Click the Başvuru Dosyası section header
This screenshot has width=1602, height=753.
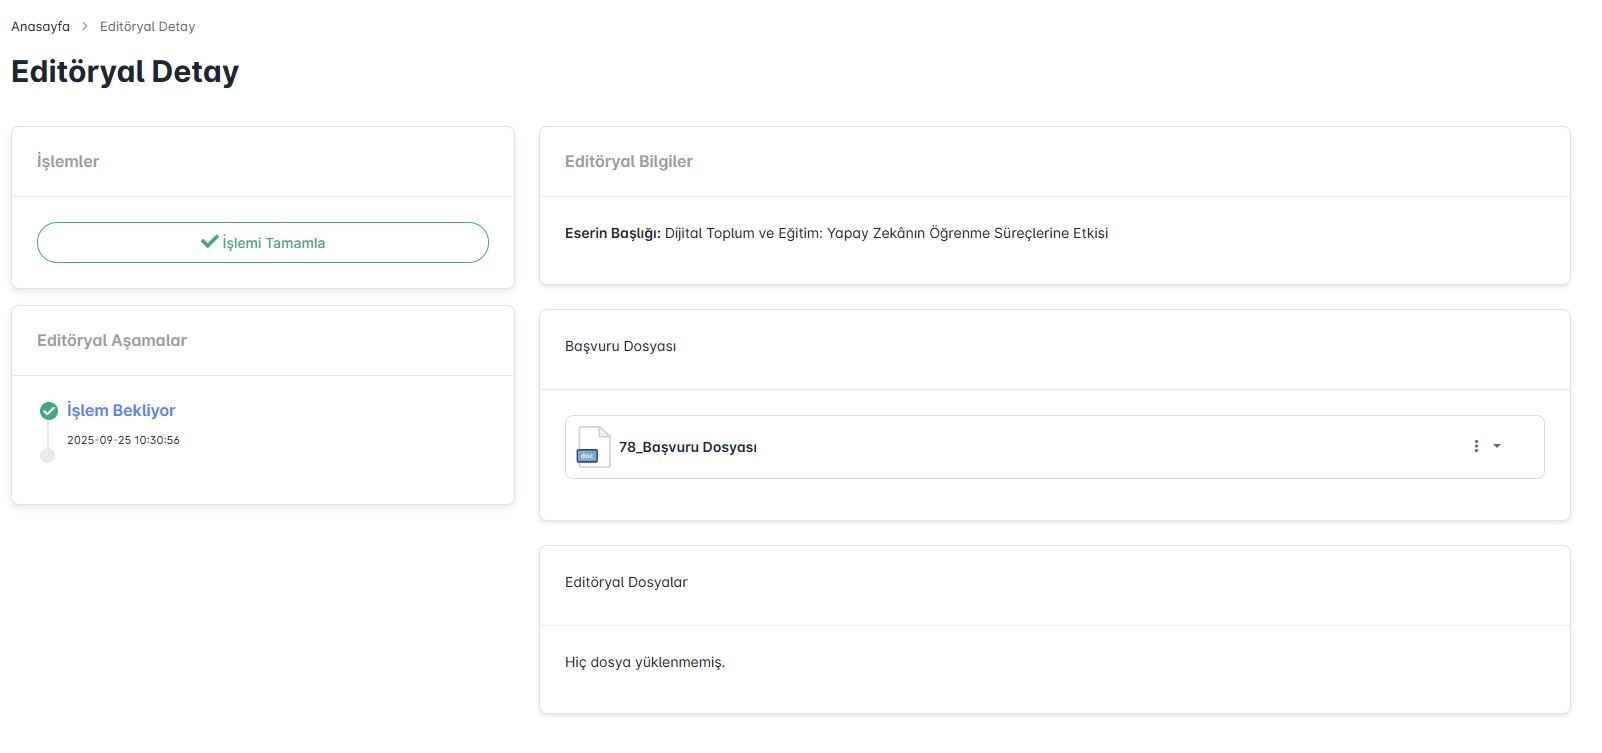[x=620, y=347]
